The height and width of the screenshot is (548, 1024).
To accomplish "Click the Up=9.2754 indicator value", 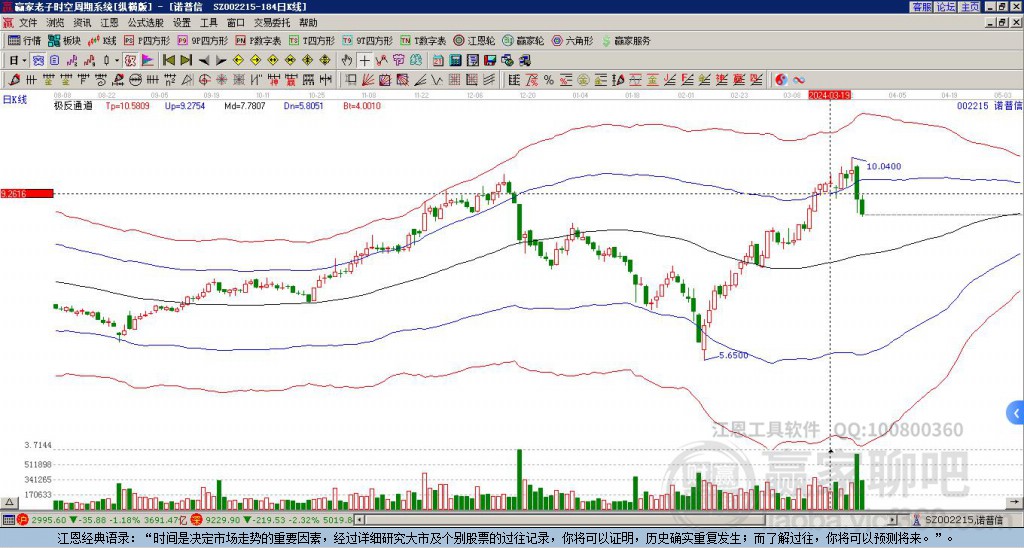I will click(185, 106).
